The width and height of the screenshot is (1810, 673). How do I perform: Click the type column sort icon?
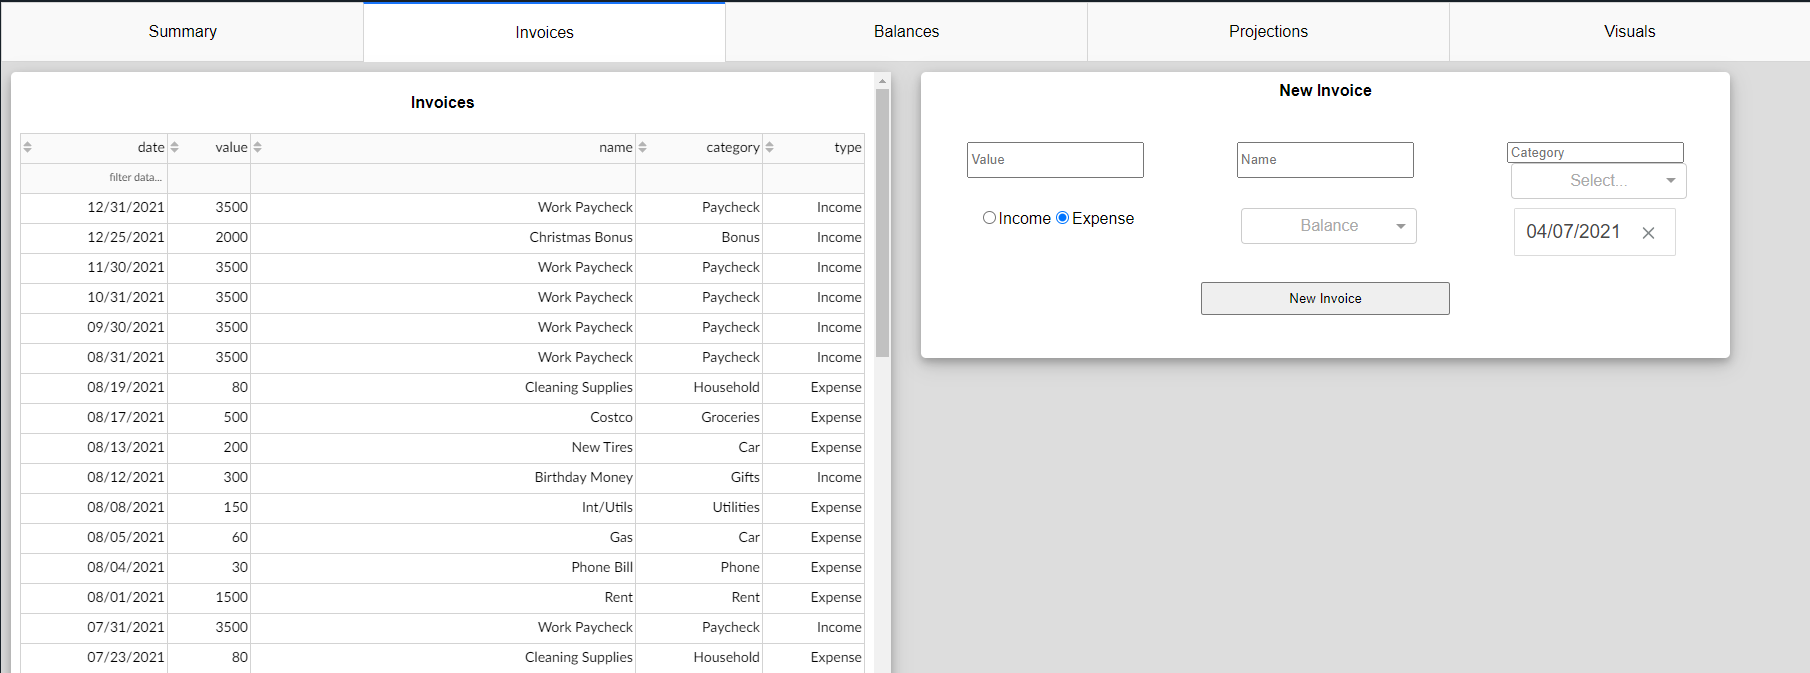[x=769, y=147]
